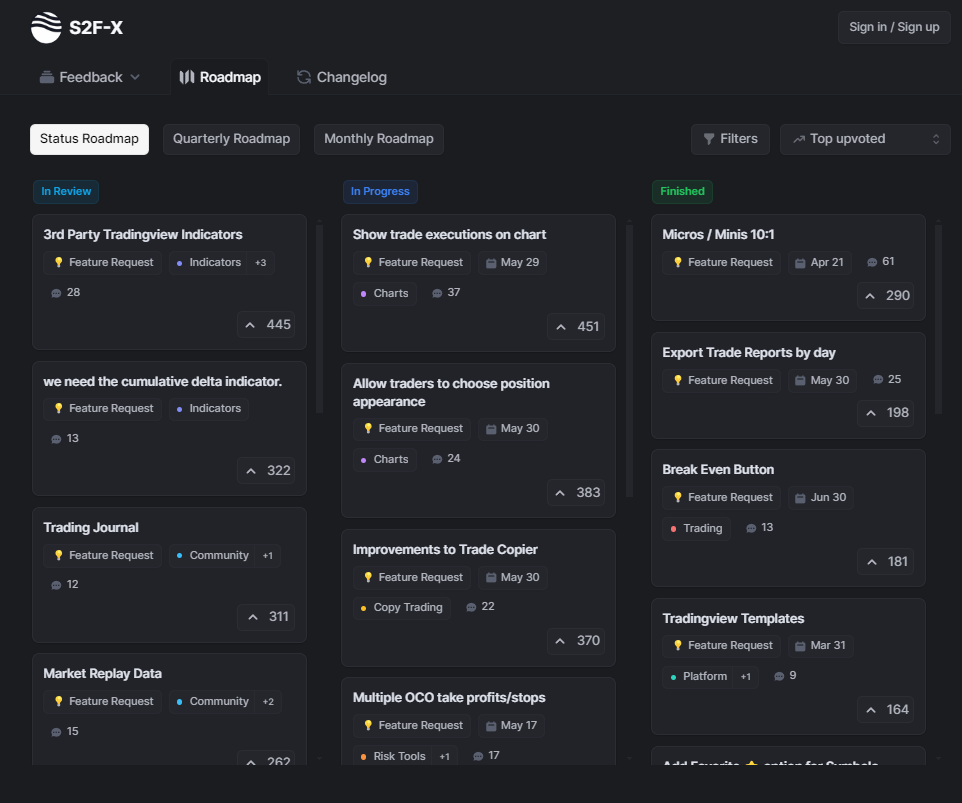
Task: Click Charts tag on Show trade executions card
Action: [x=385, y=293]
